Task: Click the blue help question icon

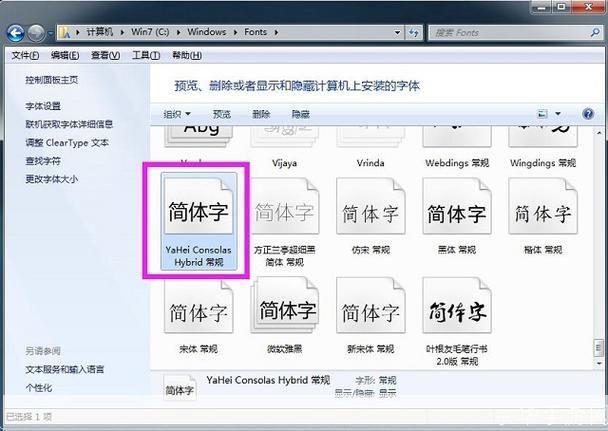Action: point(588,114)
